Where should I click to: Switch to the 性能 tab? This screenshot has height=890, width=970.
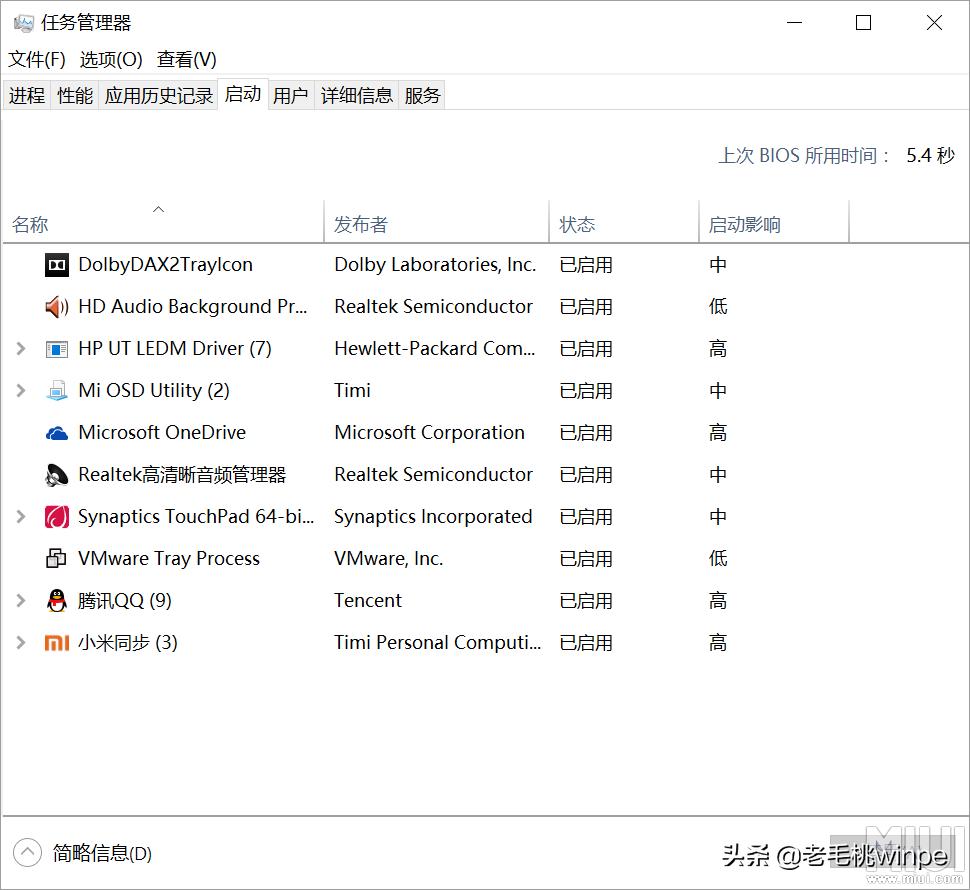coord(75,95)
